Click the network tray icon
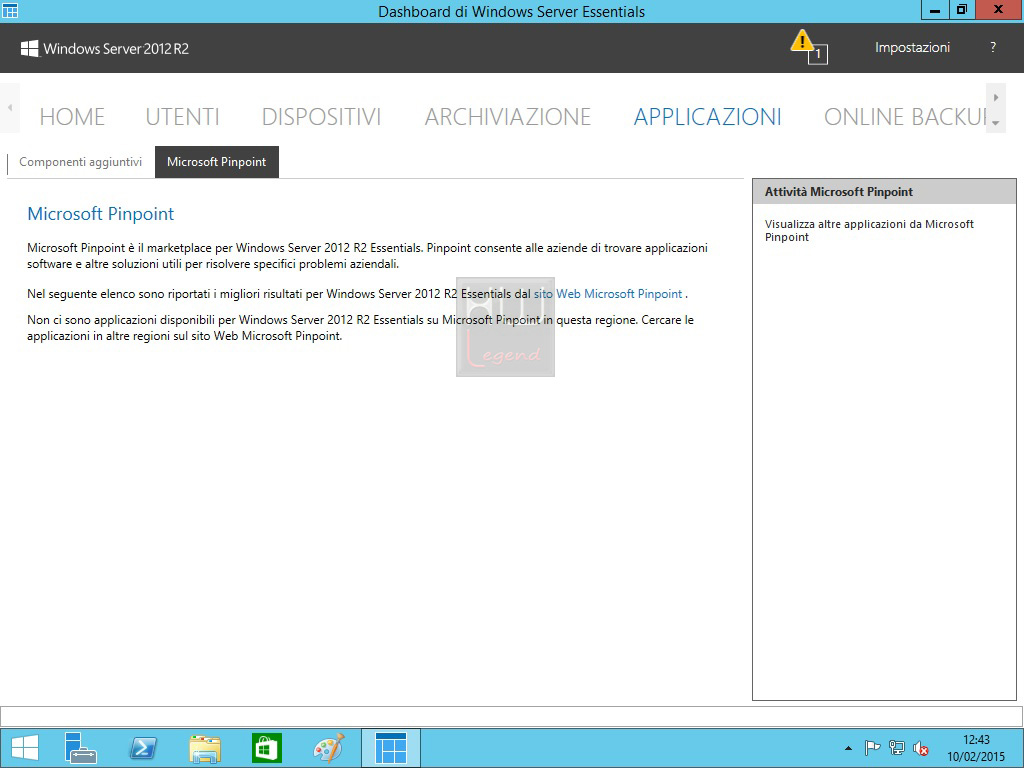This screenshot has height=768, width=1024. click(897, 748)
